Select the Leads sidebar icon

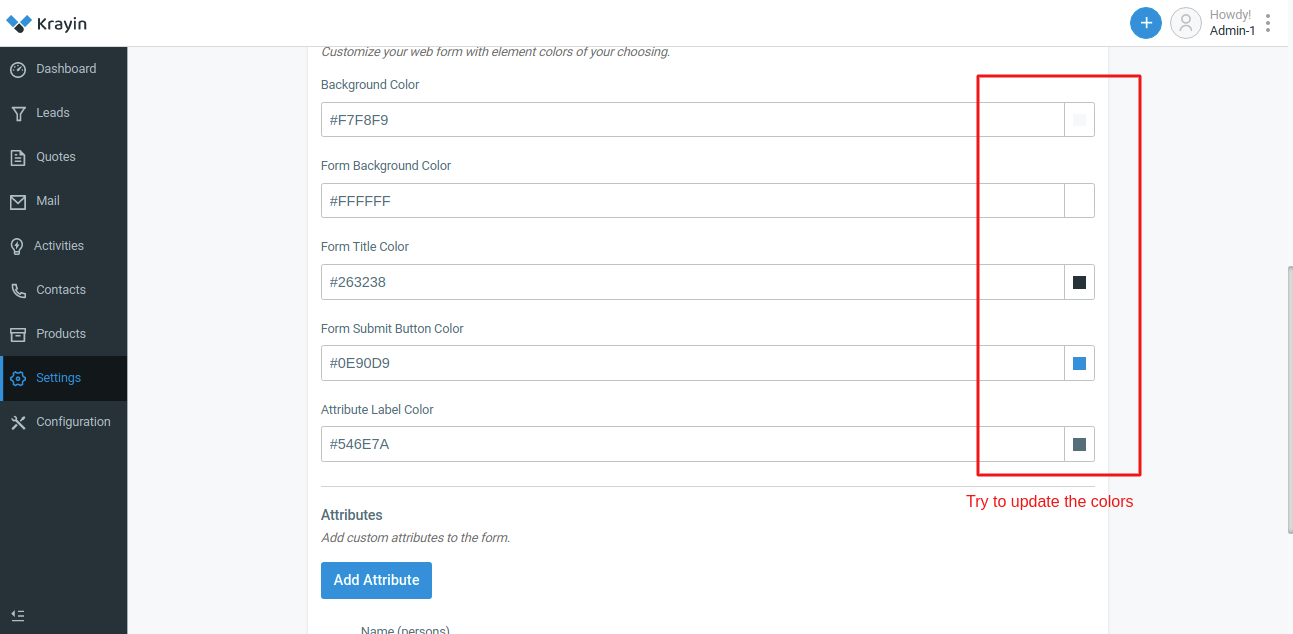(20, 112)
